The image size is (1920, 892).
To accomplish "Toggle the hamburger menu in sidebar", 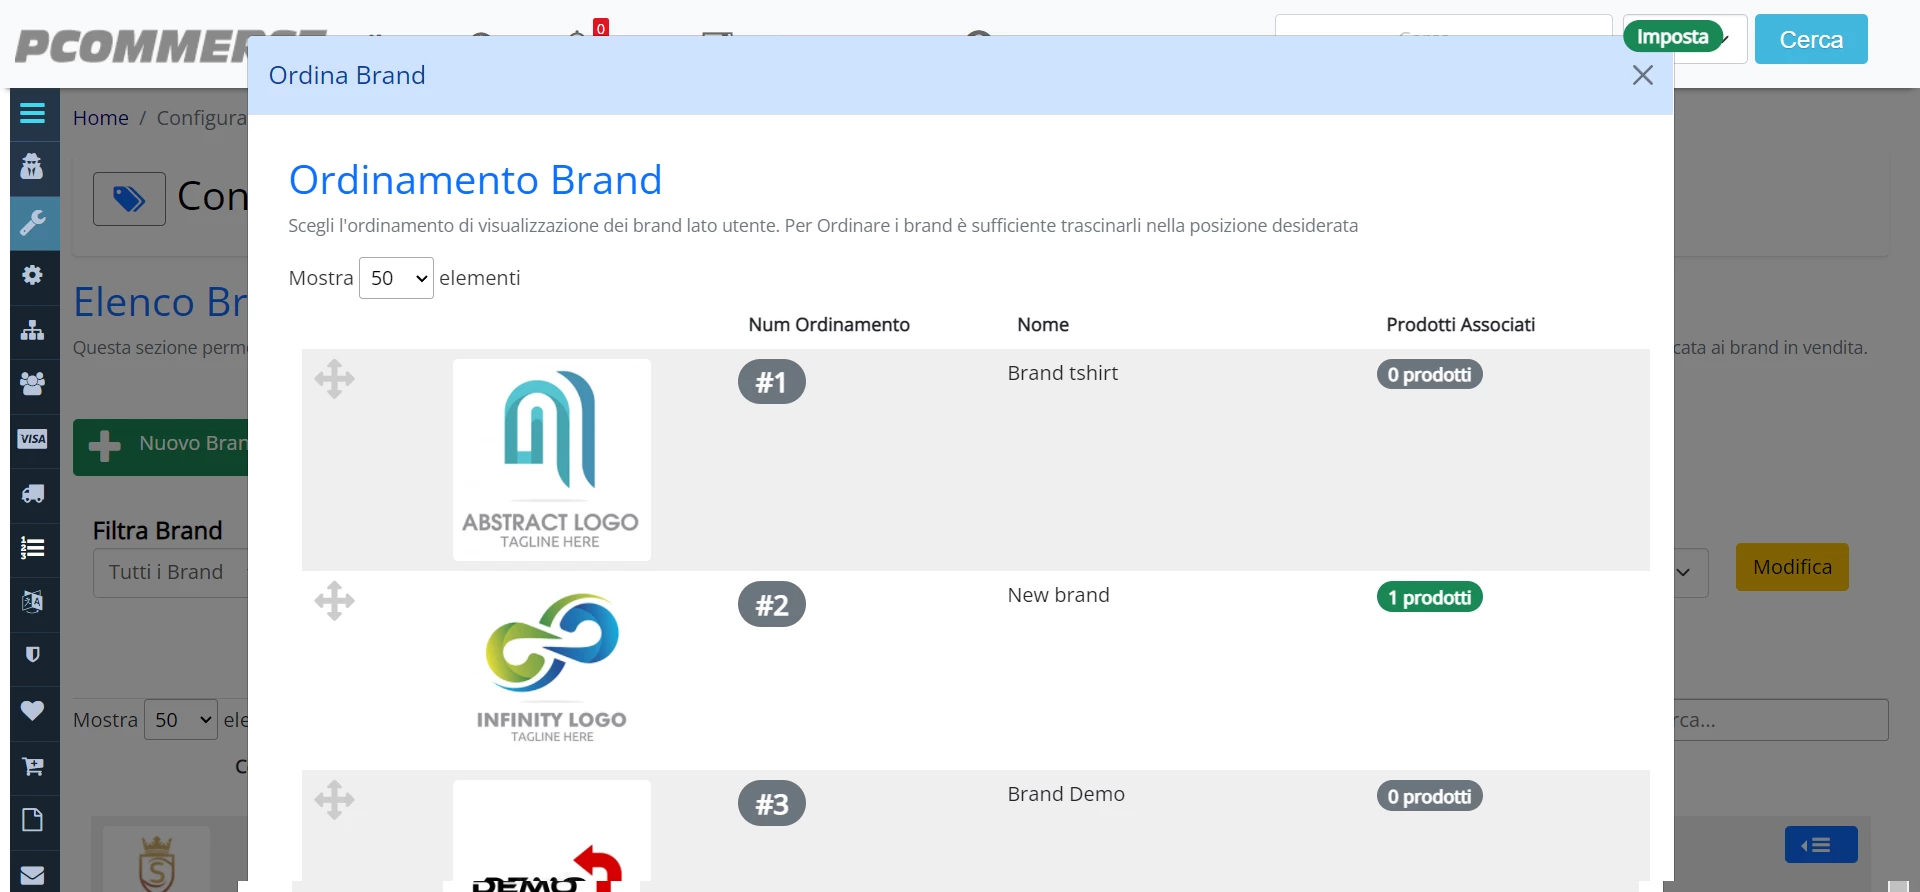I will [33, 113].
